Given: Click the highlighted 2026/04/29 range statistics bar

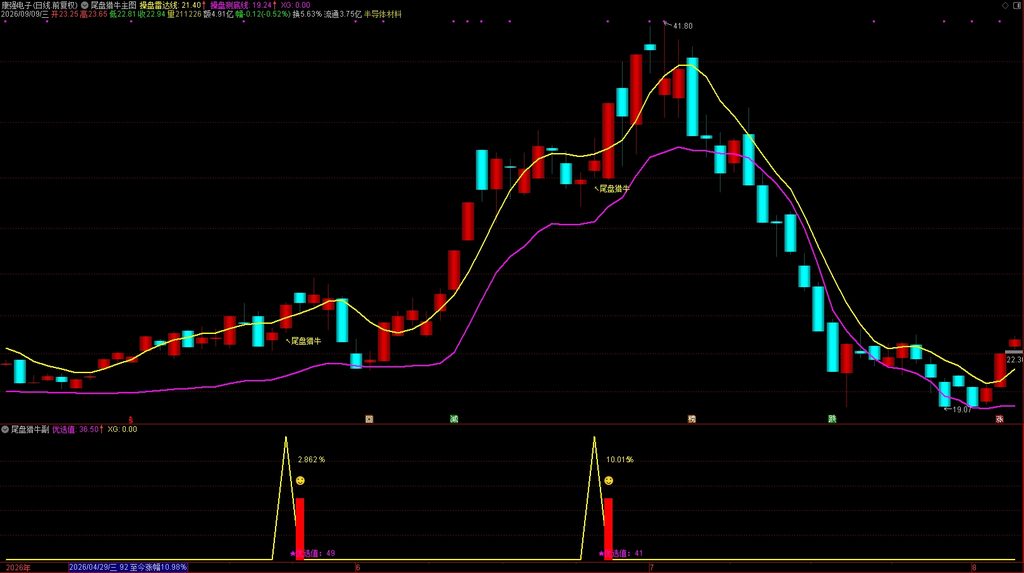Looking at the screenshot, I should [x=128, y=567].
